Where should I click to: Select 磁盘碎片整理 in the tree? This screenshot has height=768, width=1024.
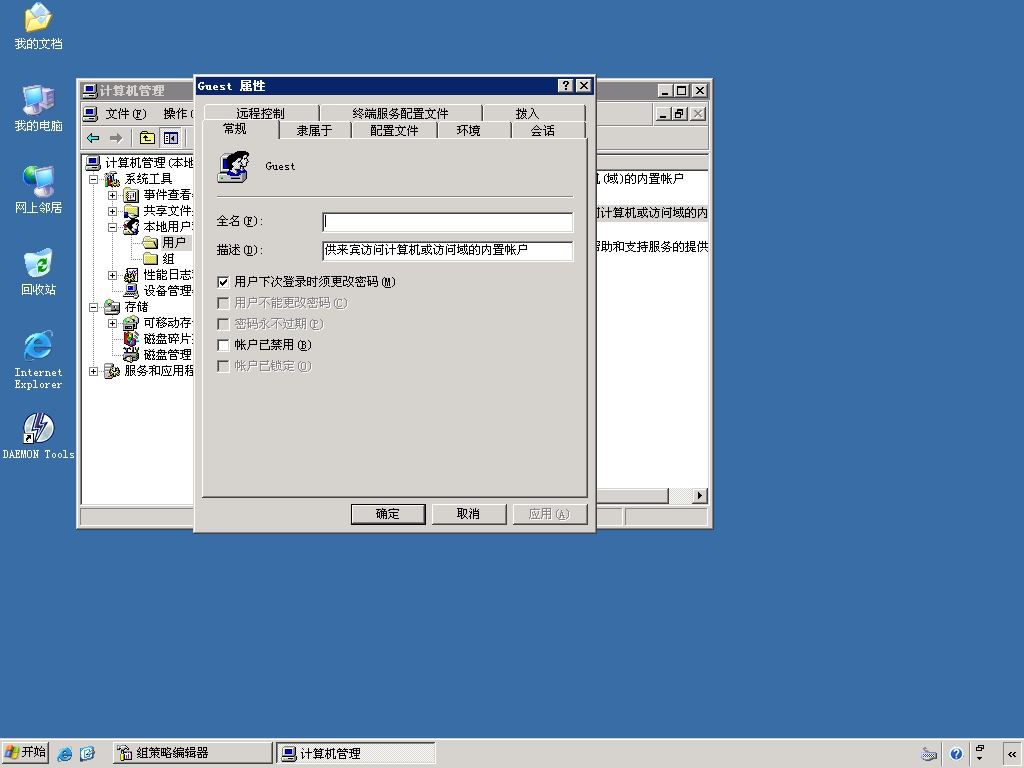pyautogui.click(x=167, y=339)
